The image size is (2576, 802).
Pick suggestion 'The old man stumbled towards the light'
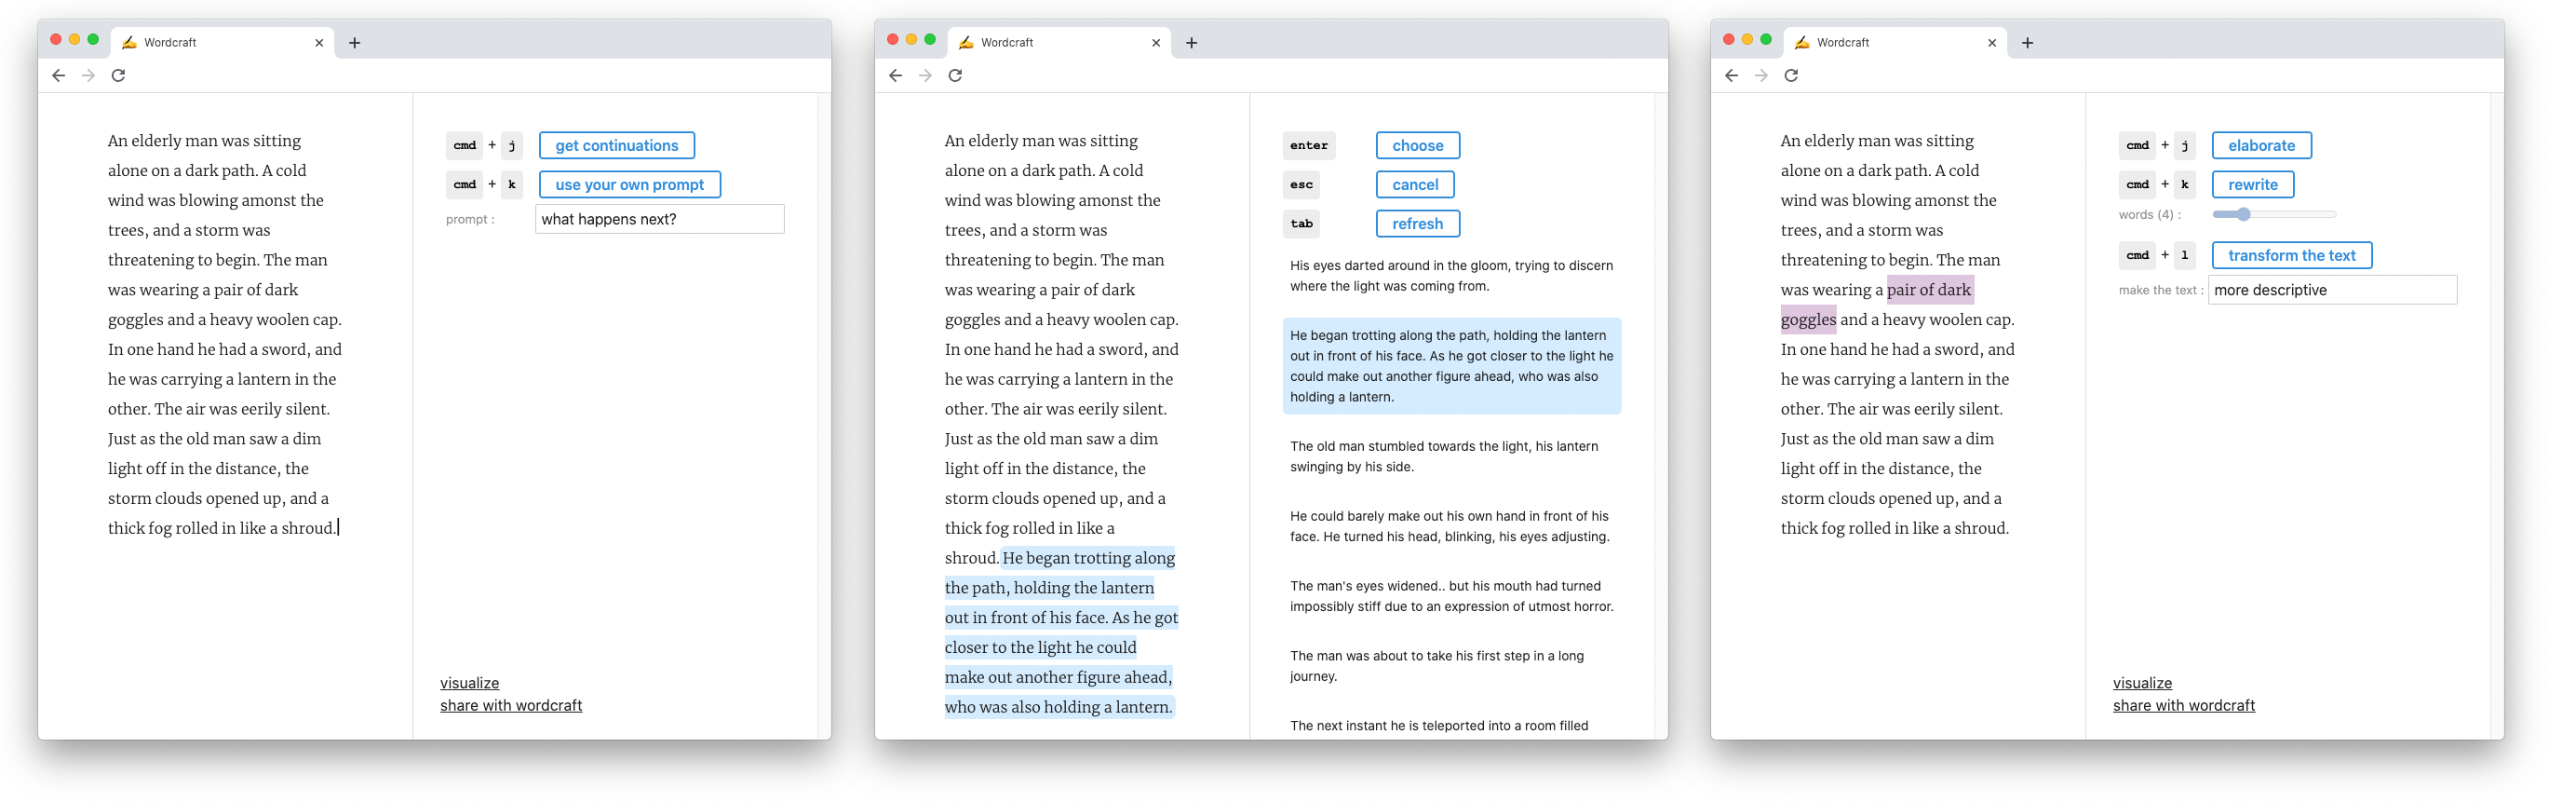click(1452, 457)
